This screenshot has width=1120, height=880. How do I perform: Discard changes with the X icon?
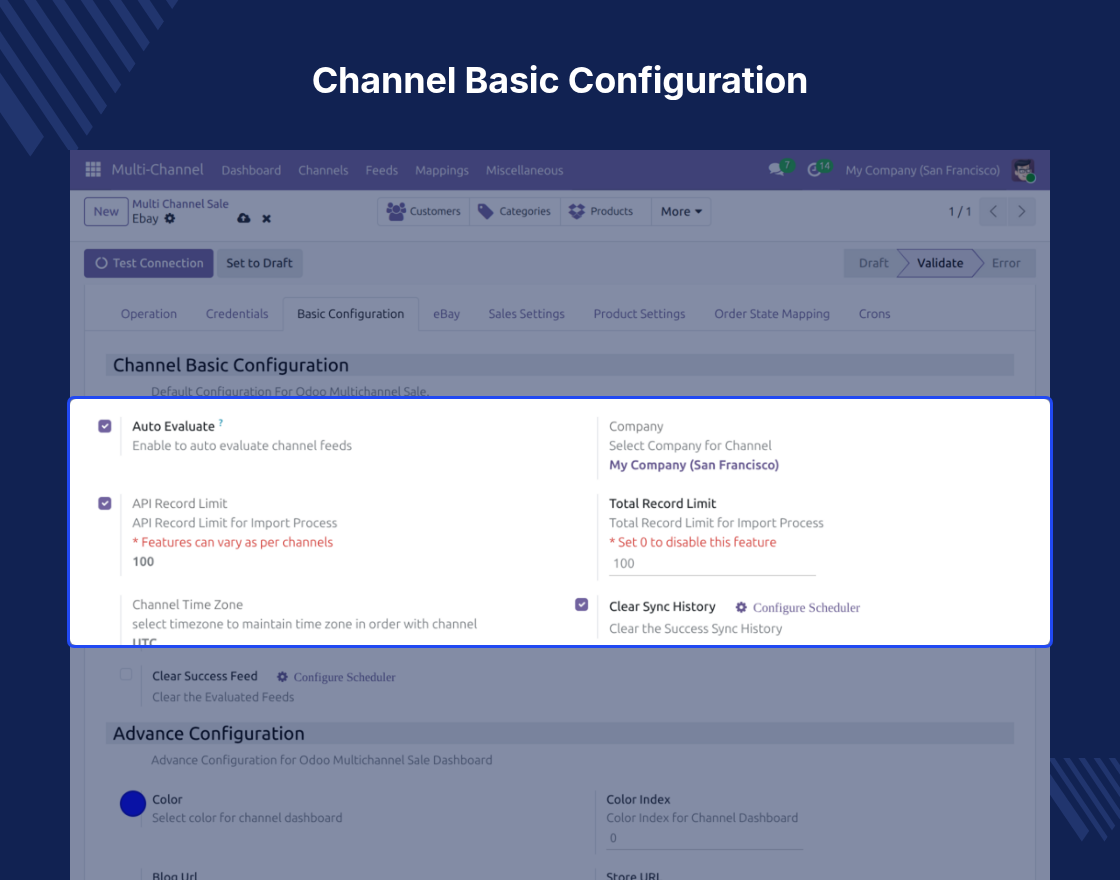(x=266, y=219)
